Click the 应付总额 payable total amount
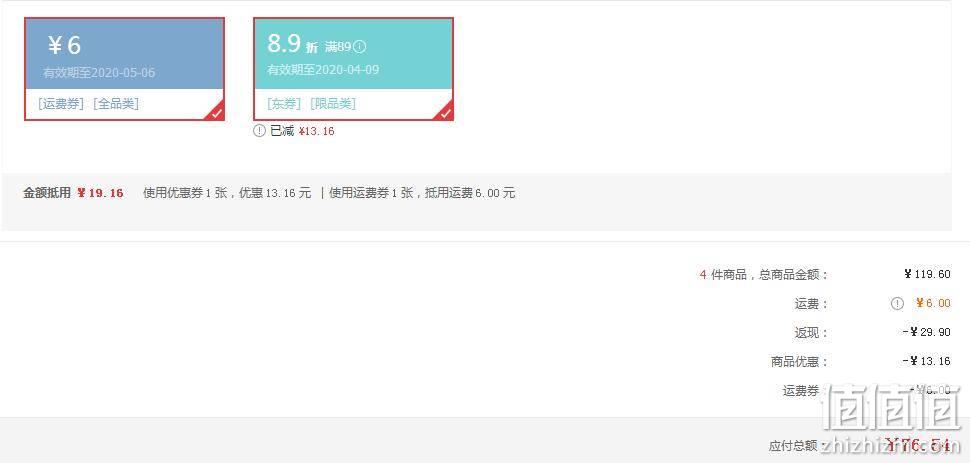This screenshot has width=970, height=463. 917,445
